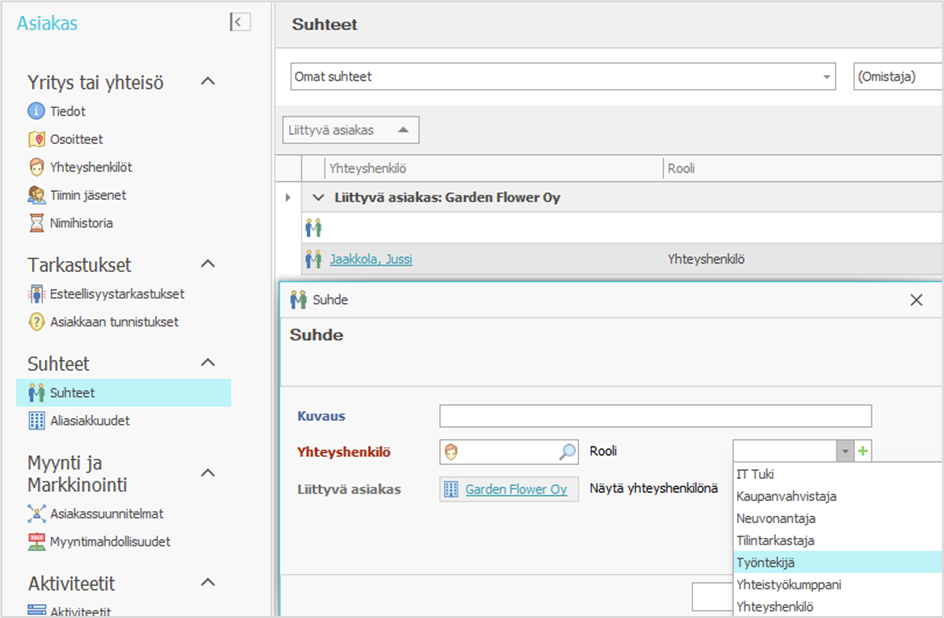Open the Jaakkola, Jussi contact link
Viewport: 944px width, 618px height.
(x=371, y=259)
